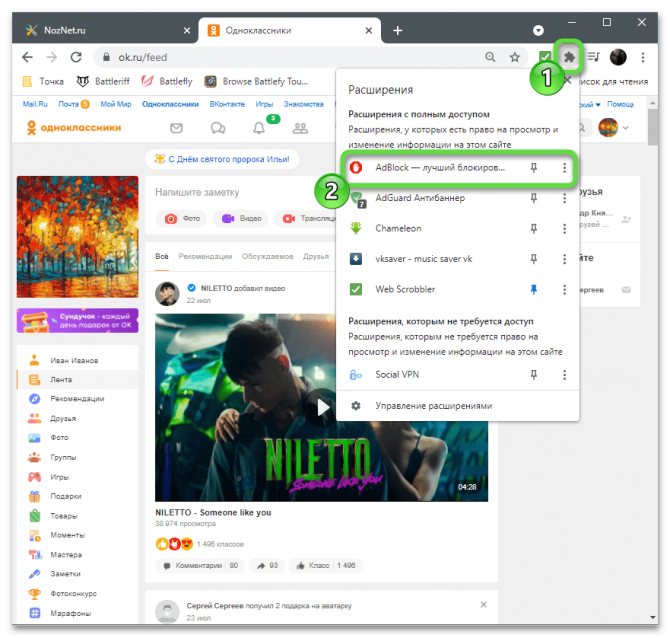Bookmark this page with the star icon
670x638 pixels.
click(515, 57)
